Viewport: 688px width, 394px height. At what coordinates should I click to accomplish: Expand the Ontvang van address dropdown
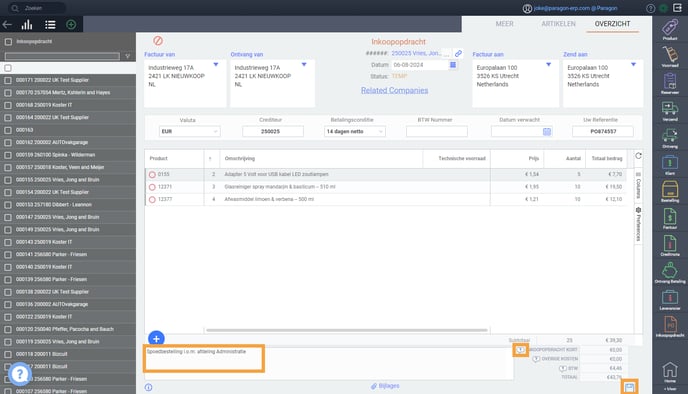(x=304, y=64)
